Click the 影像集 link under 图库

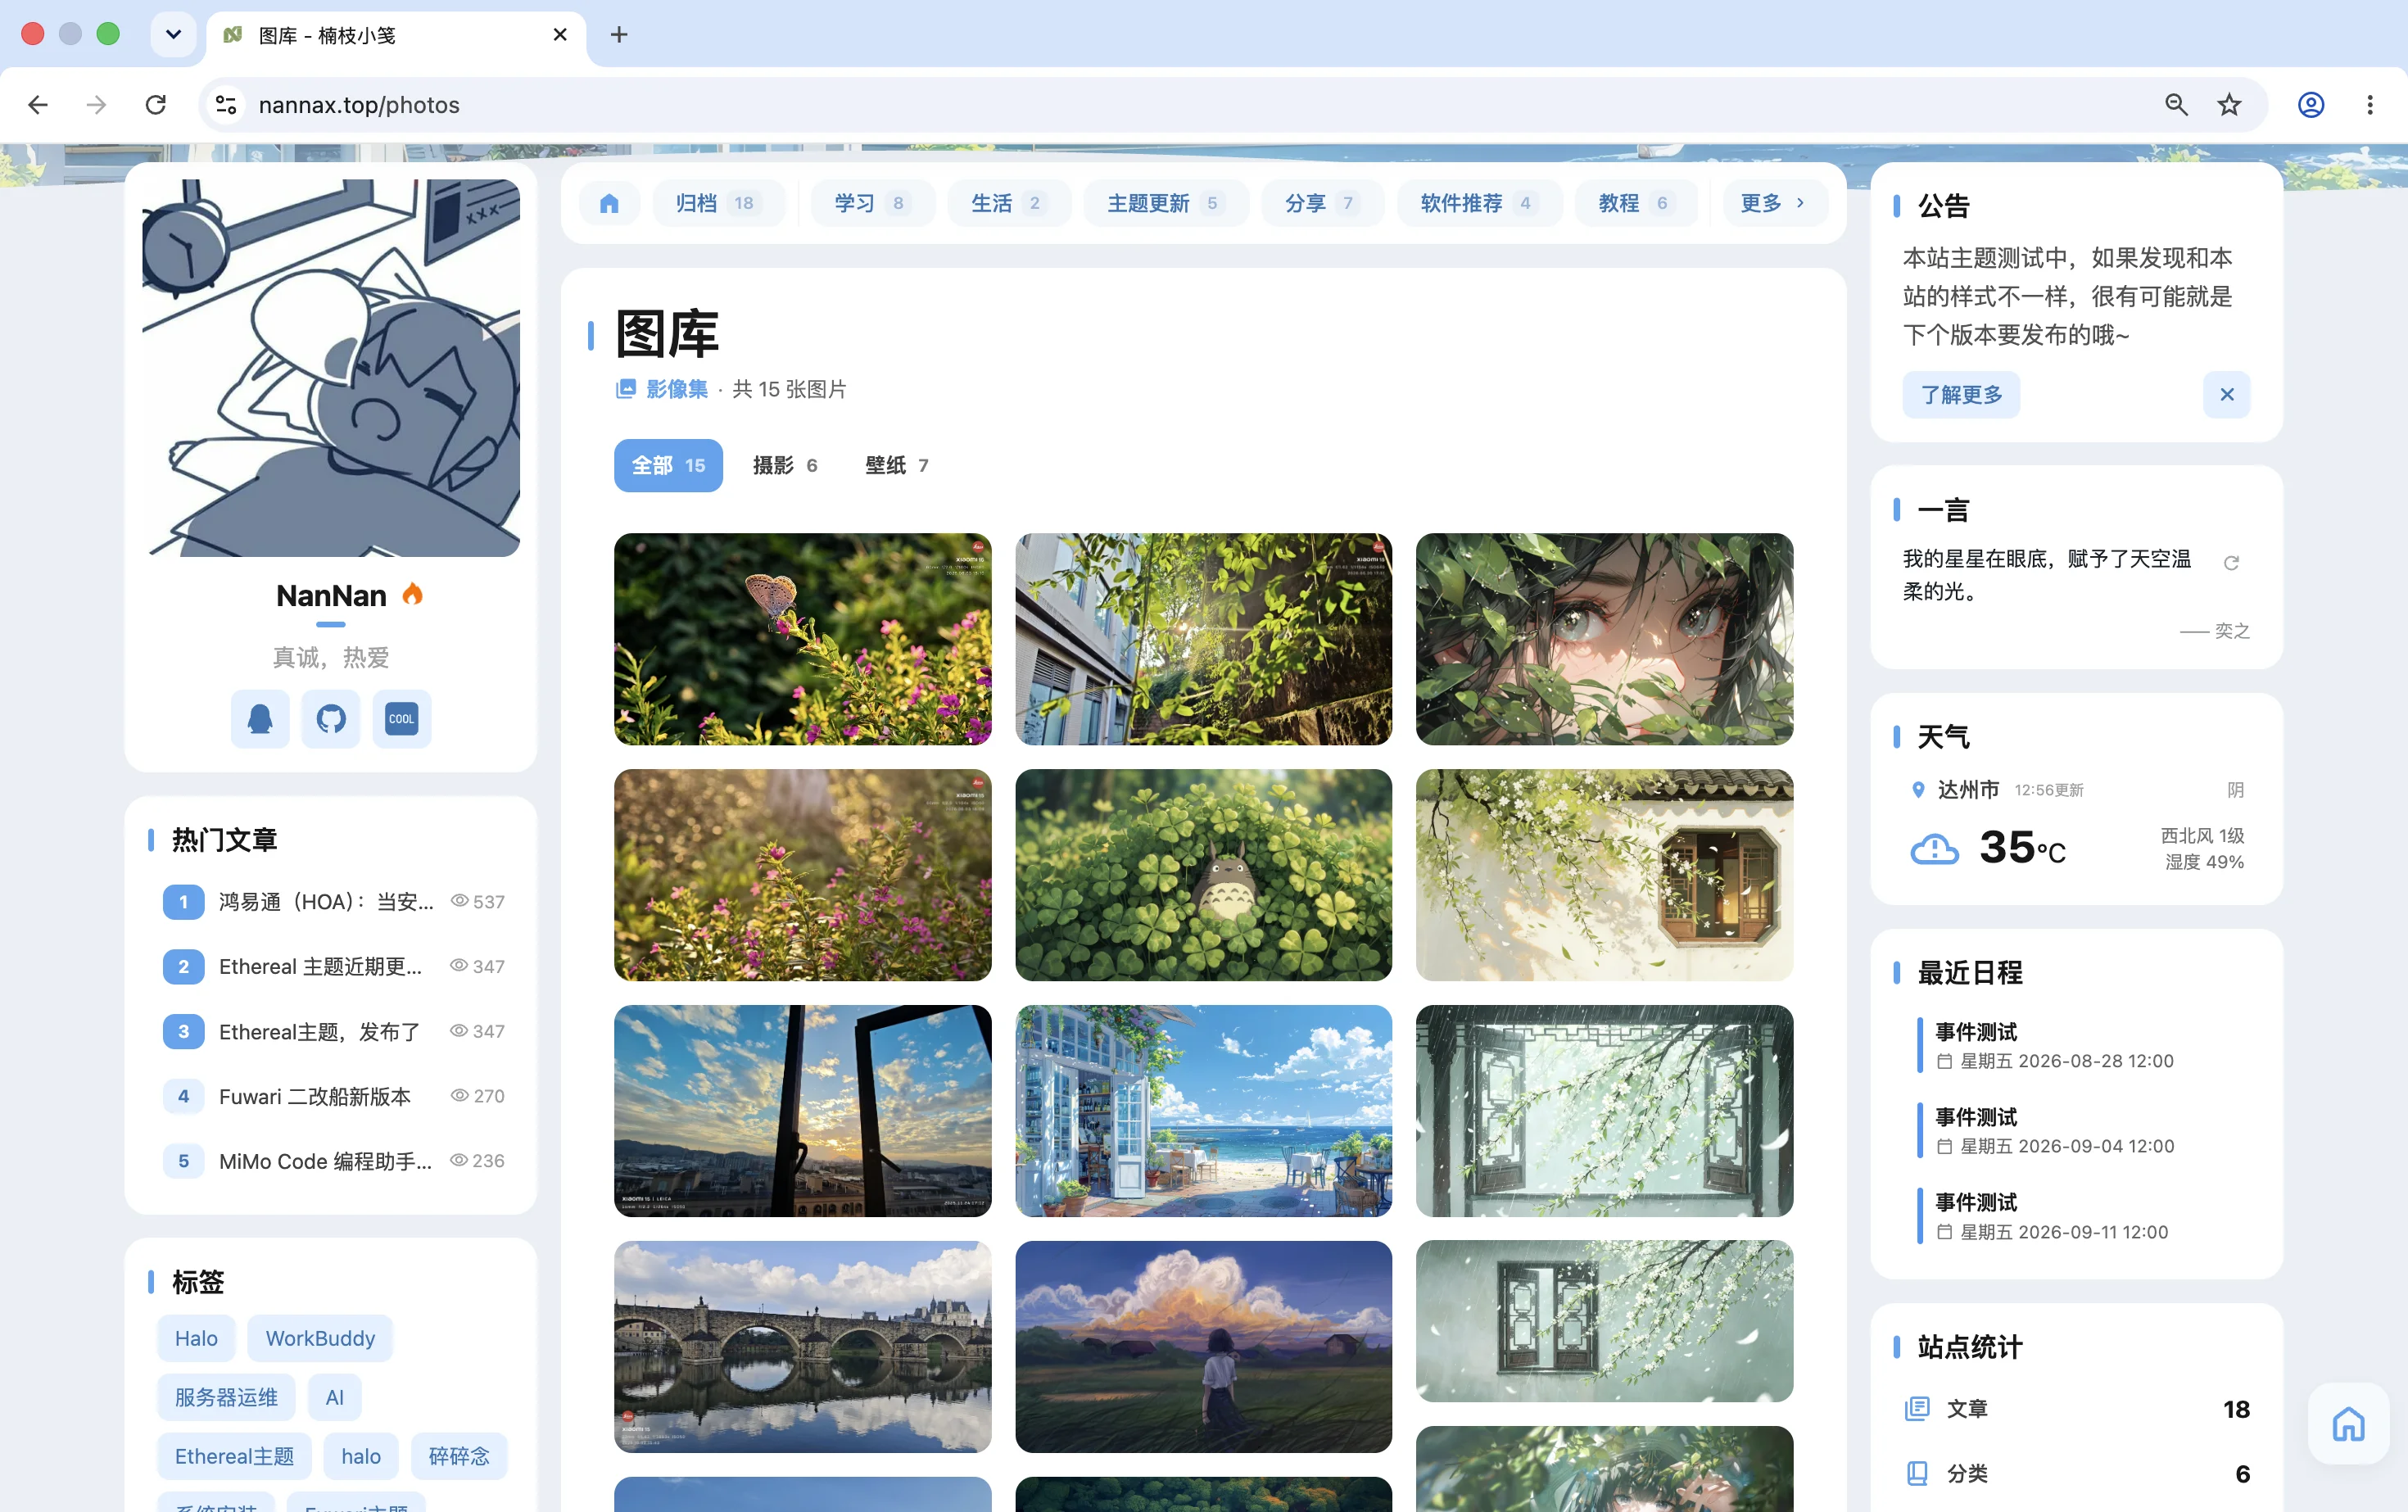point(676,389)
